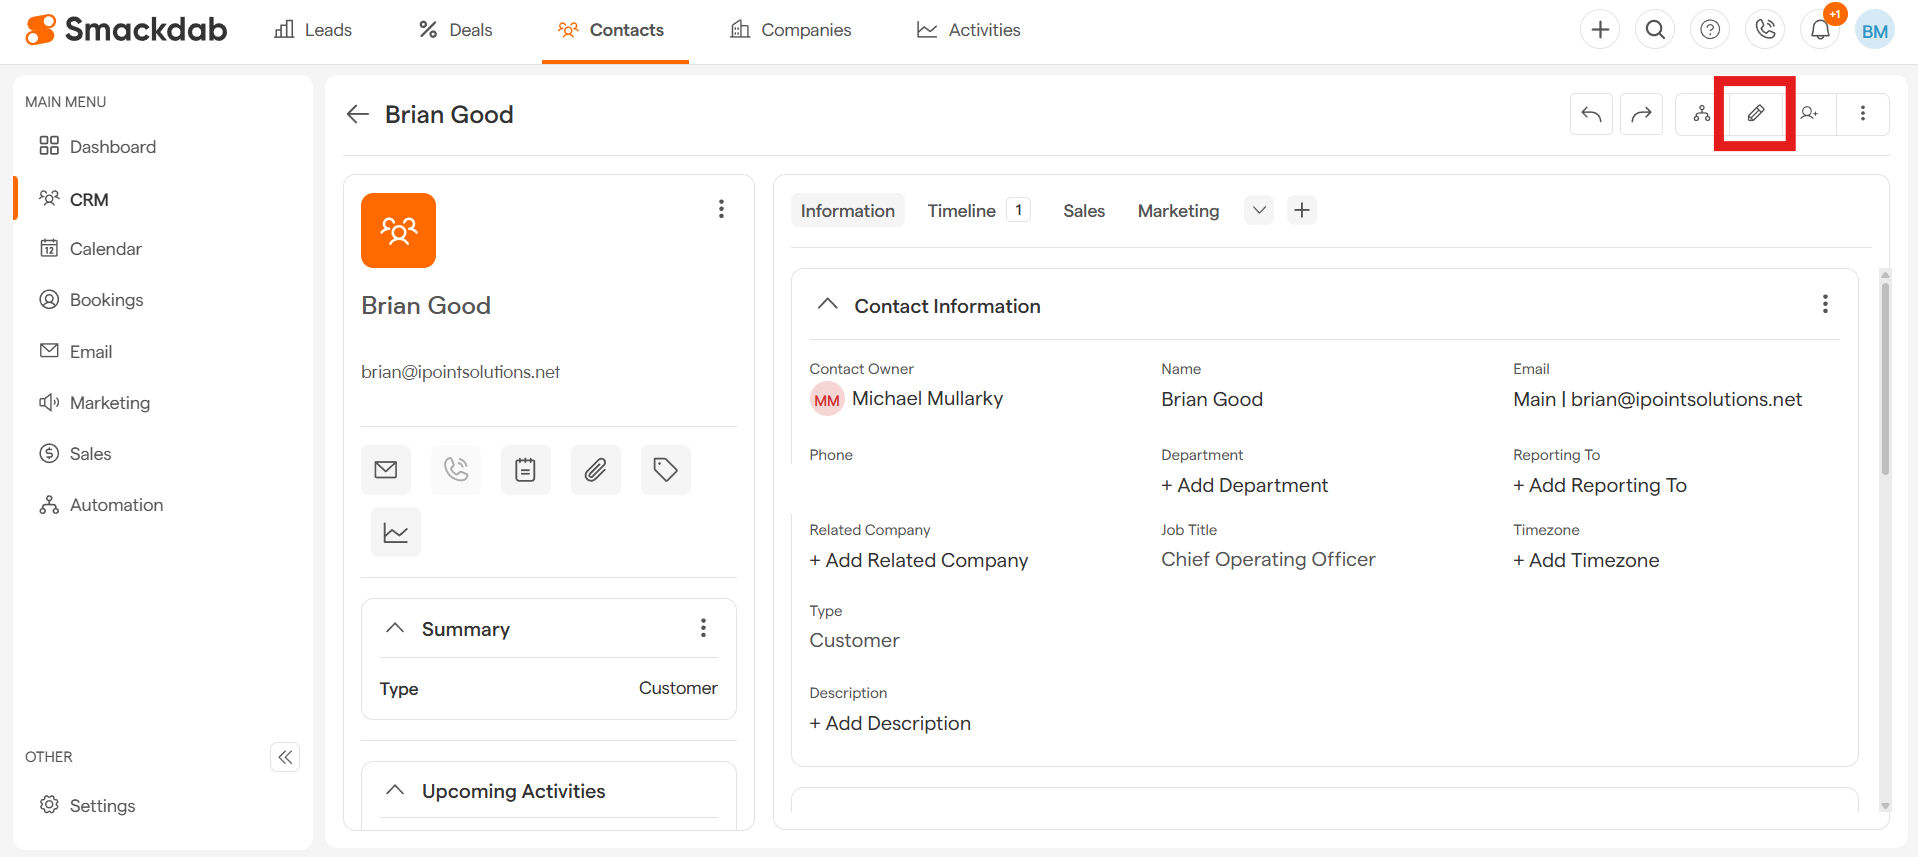Click the add user icon in toolbar
Viewport: 1918px width, 857px height.
coord(1809,114)
